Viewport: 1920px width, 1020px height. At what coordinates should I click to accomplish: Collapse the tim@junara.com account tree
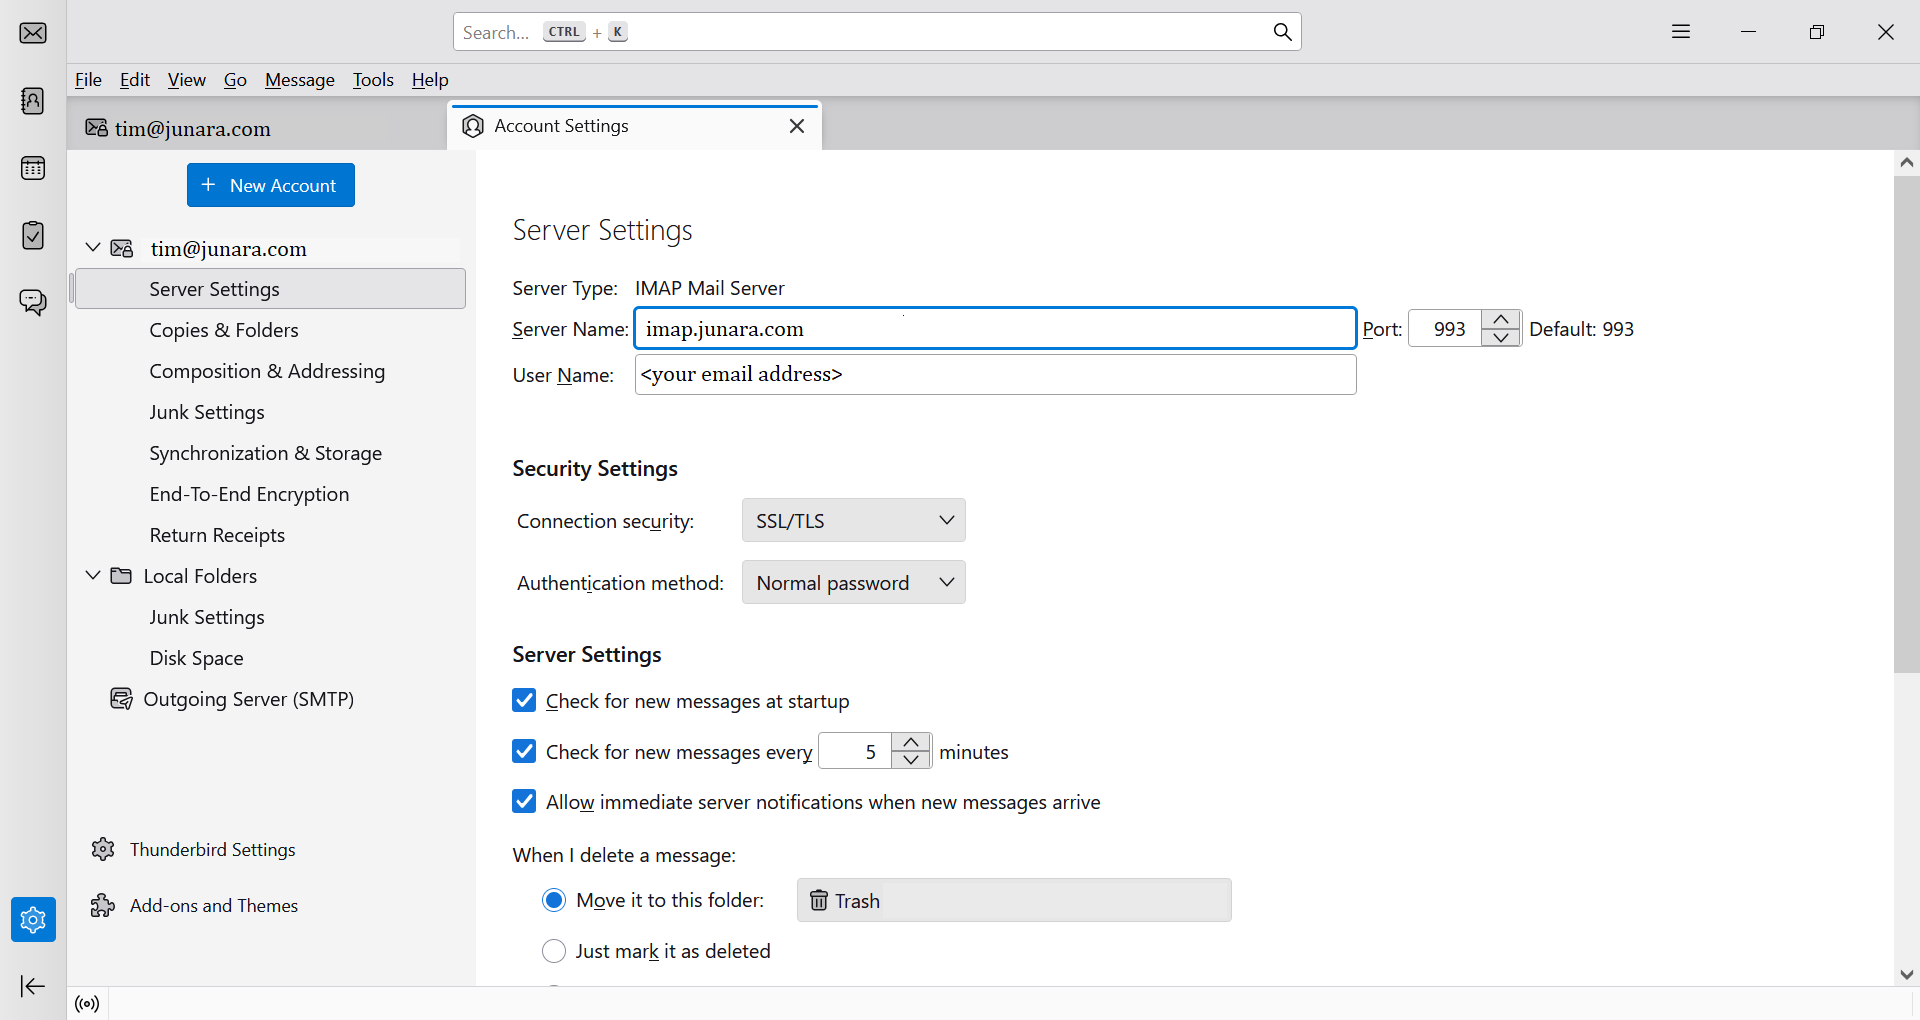coord(93,247)
